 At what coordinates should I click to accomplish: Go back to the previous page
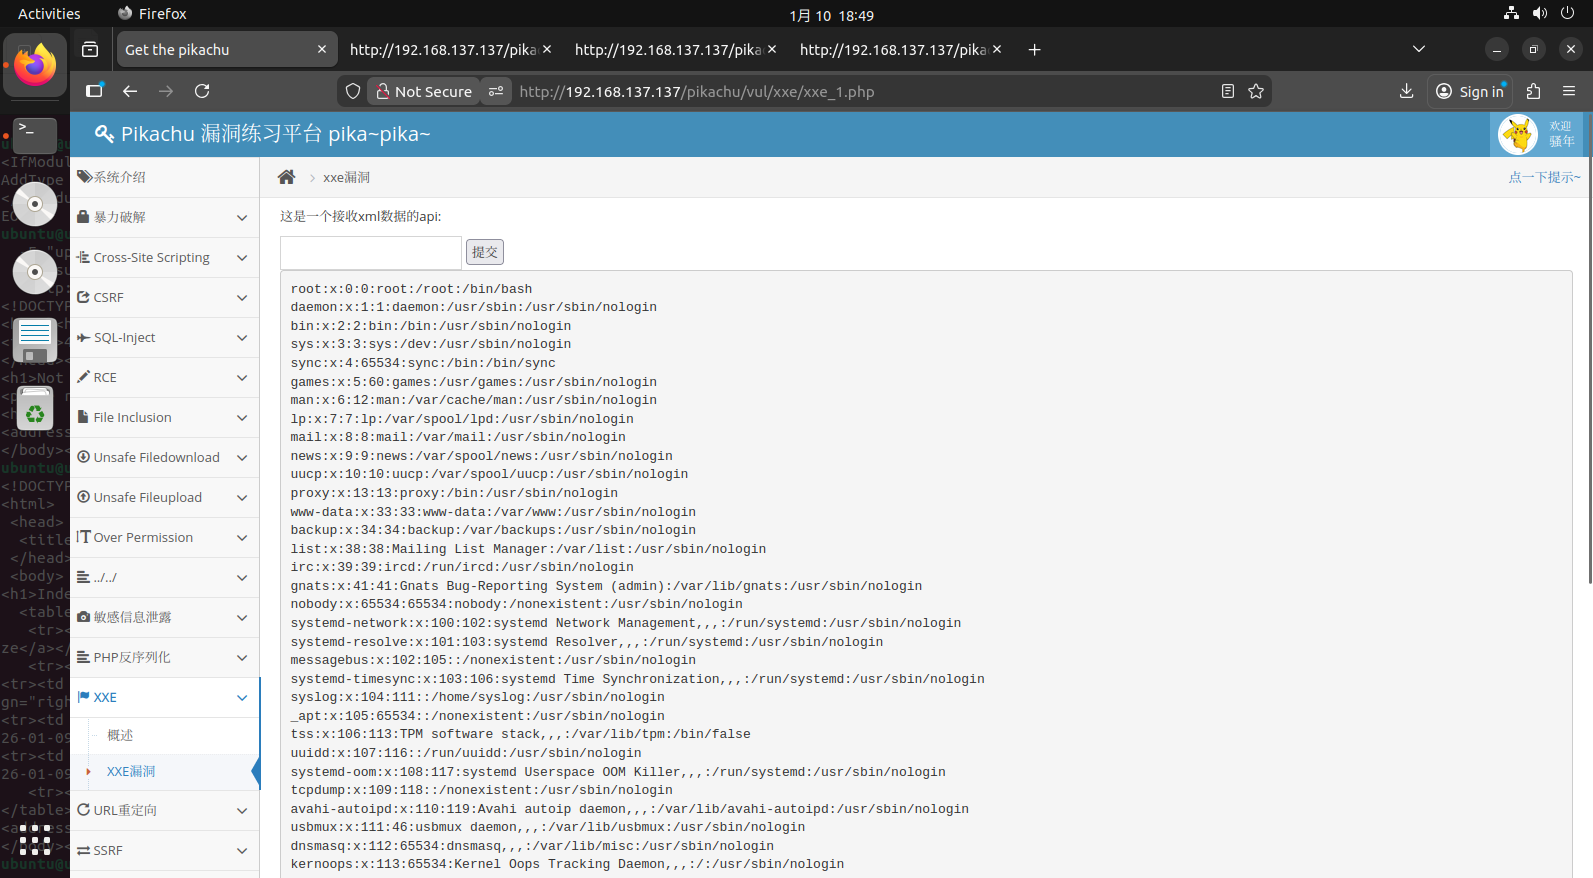pyautogui.click(x=130, y=91)
